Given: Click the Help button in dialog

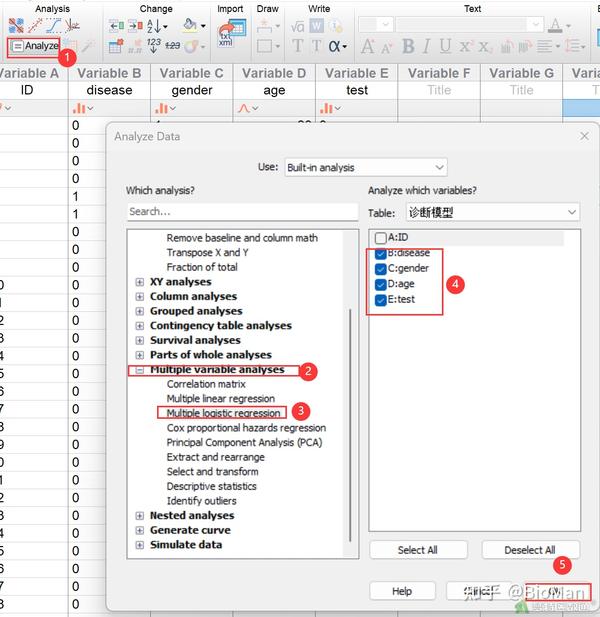Looking at the screenshot, I should (x=401, y=591).
